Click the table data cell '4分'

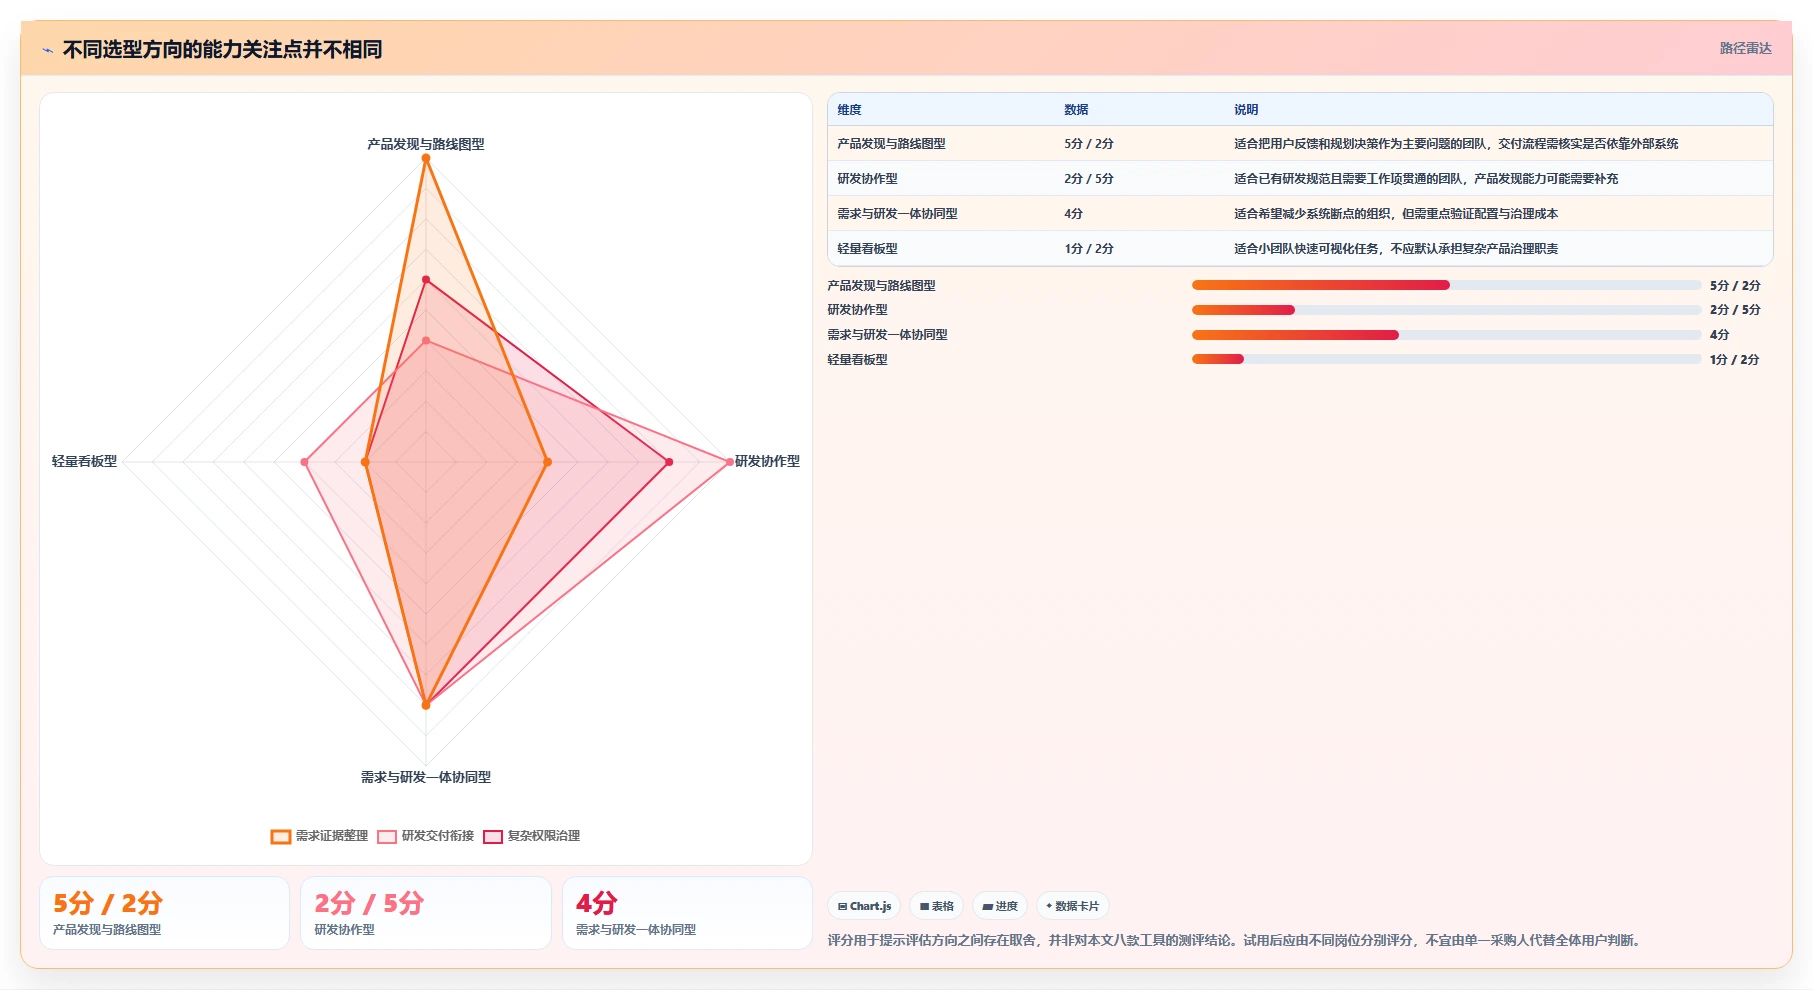pos(1073,214)
